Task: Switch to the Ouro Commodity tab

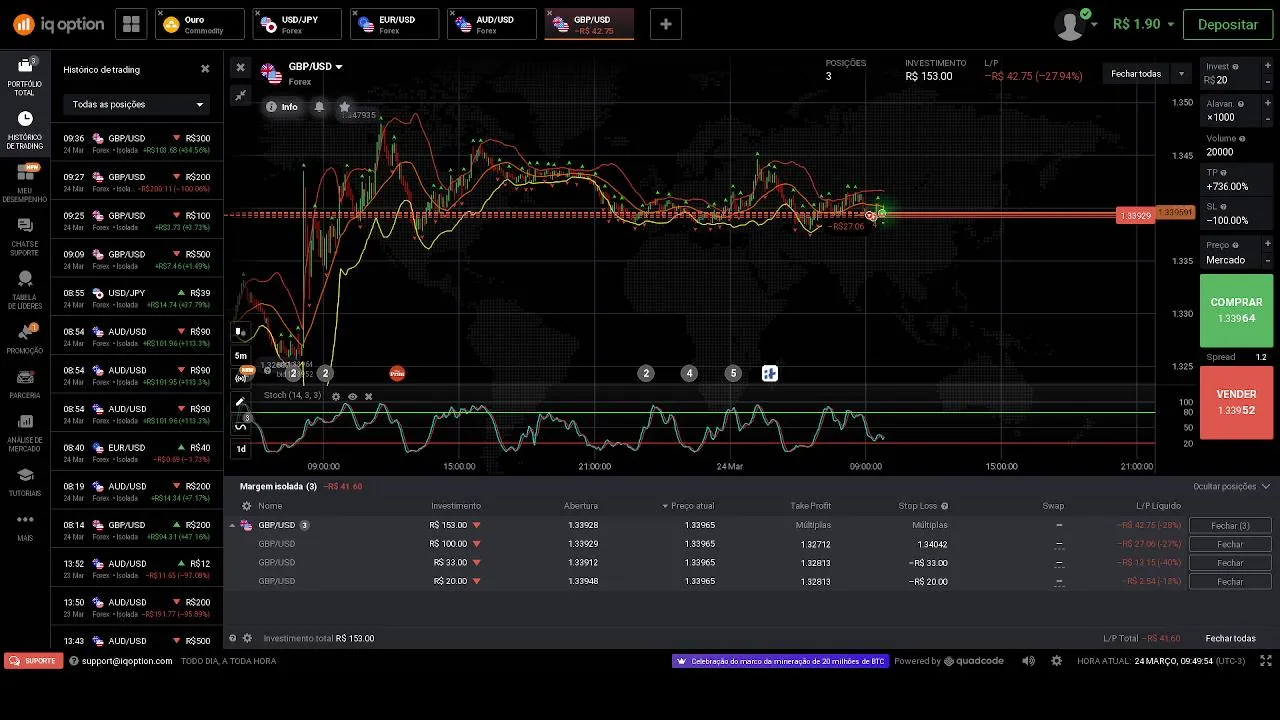Action: pyautogui.click(x=200, y=24)
